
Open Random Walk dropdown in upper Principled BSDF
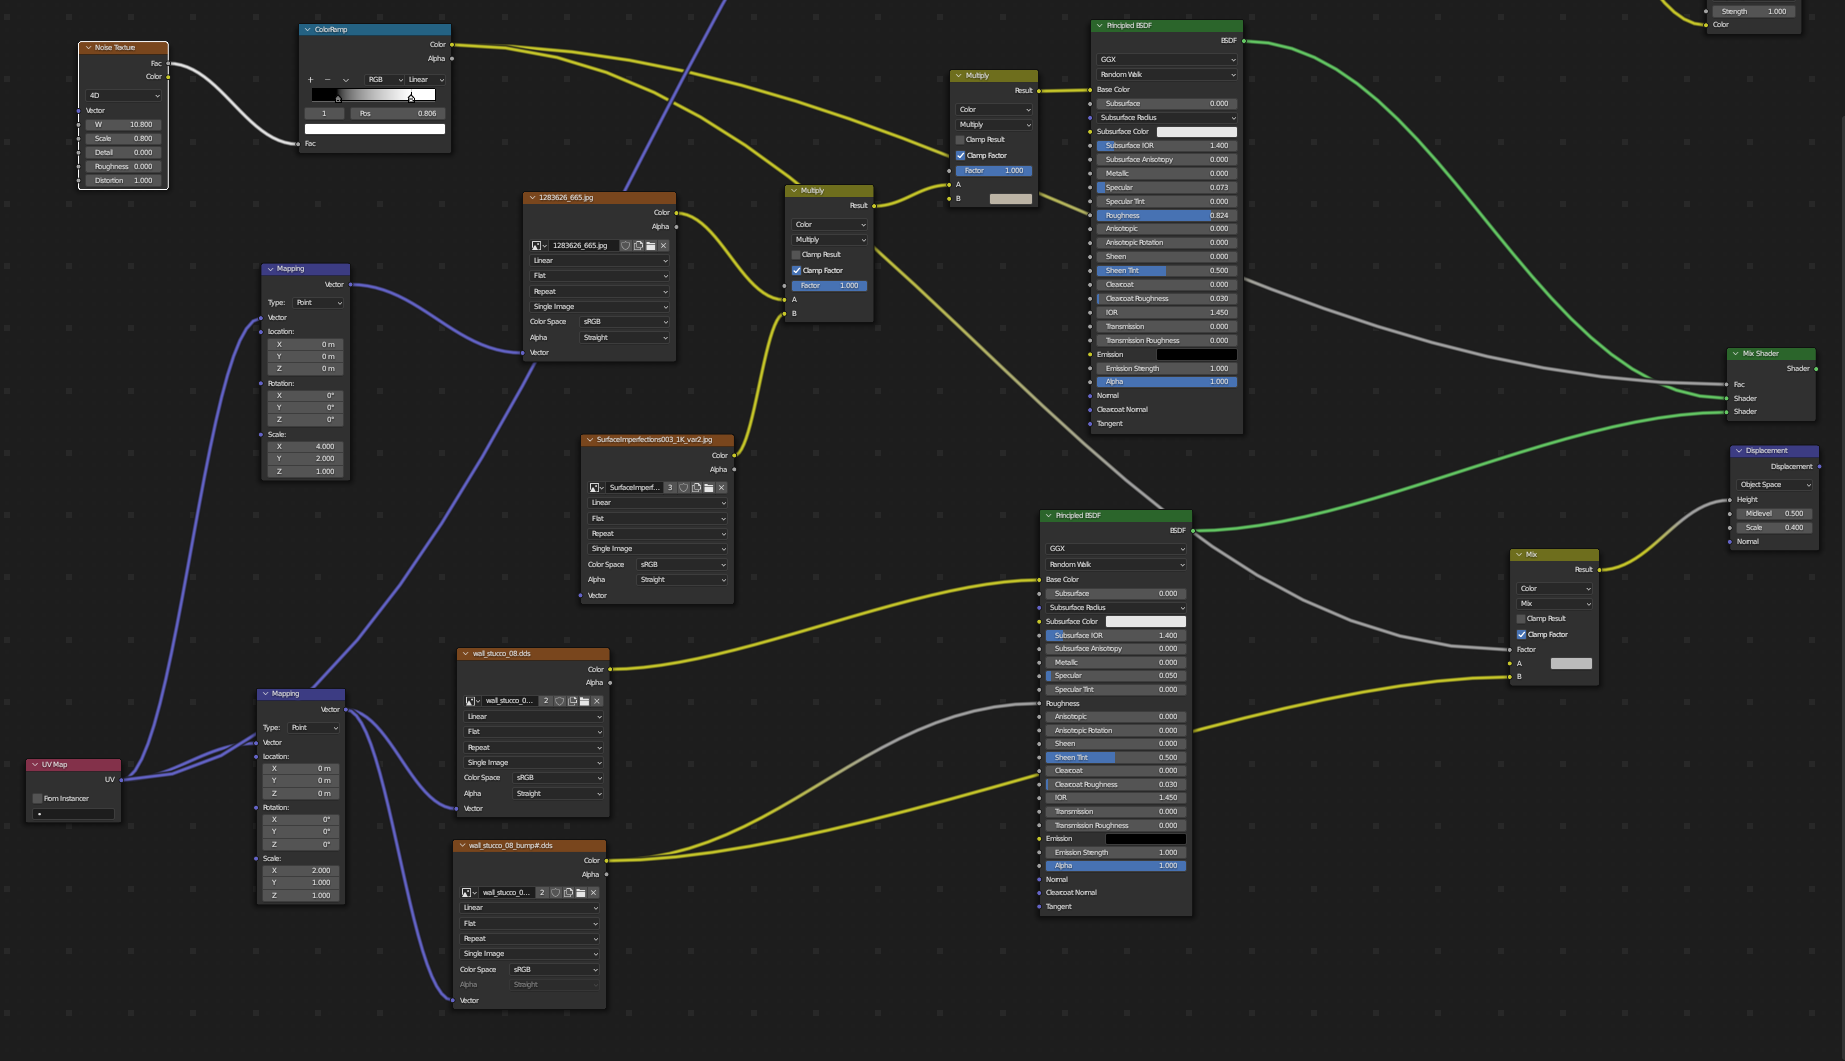pos(1167,75)
